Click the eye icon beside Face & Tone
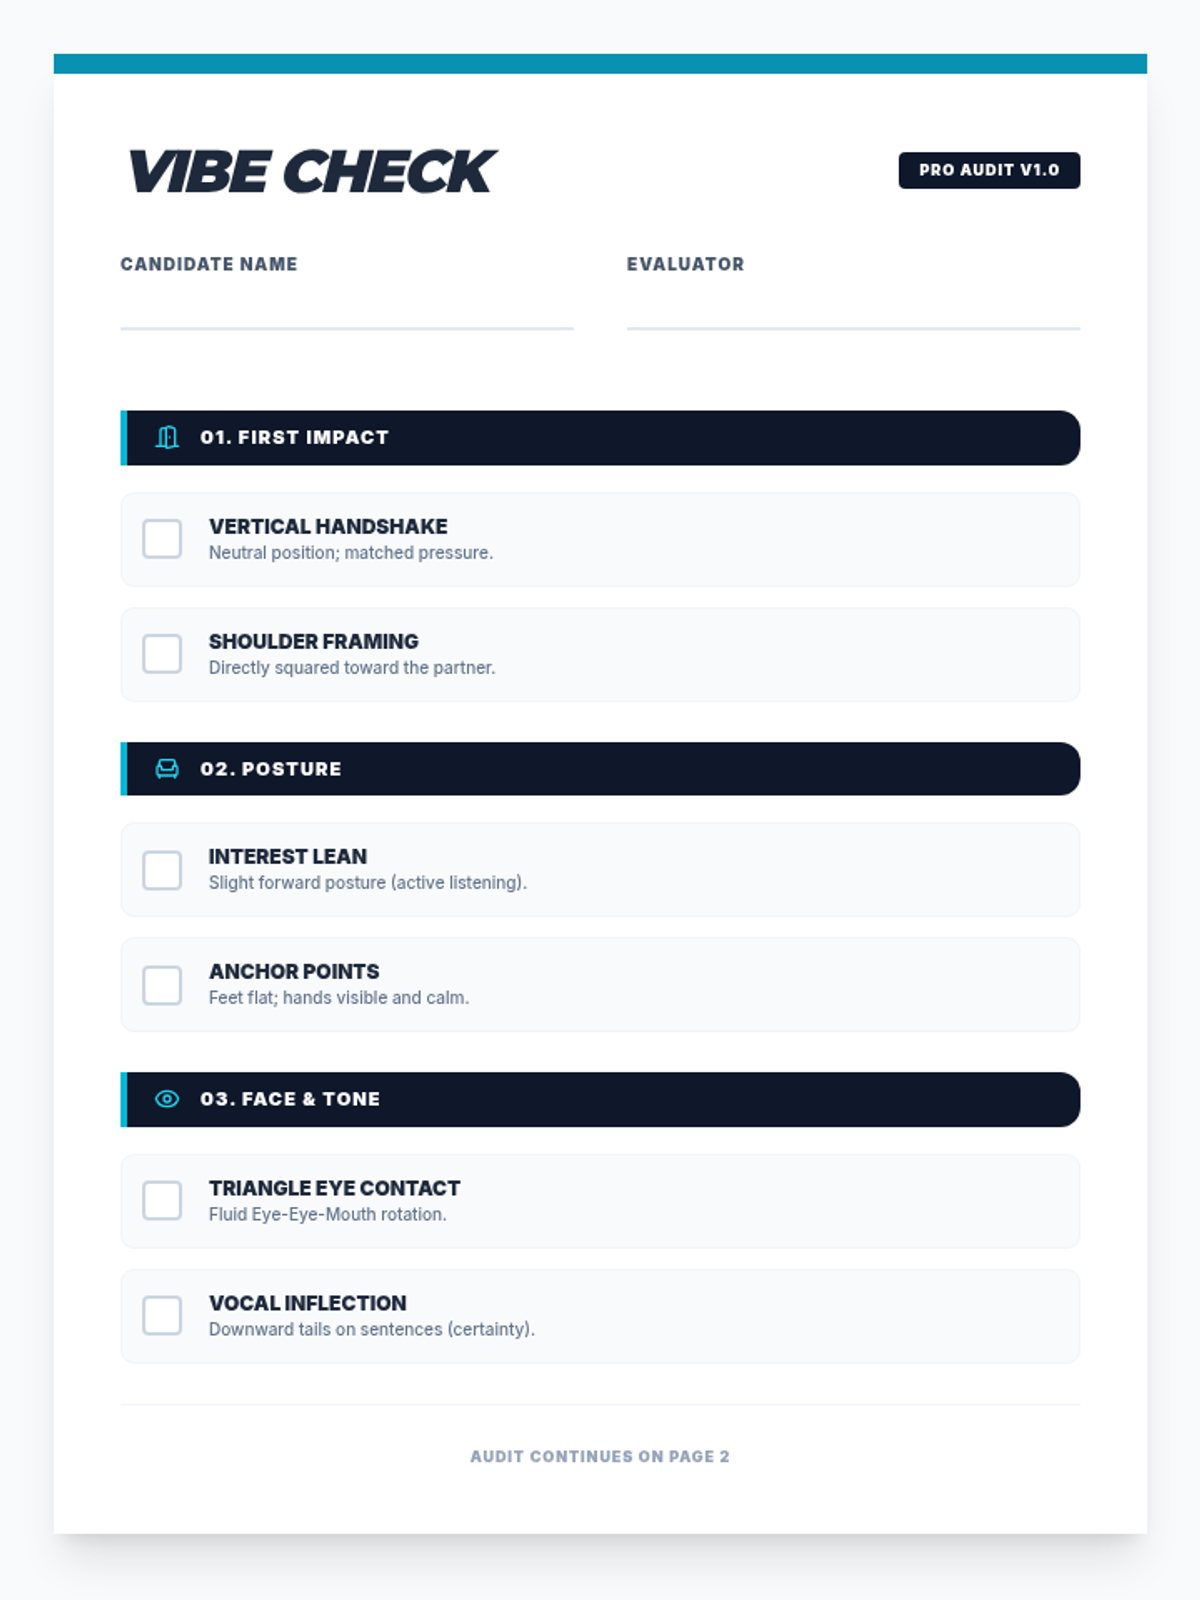The width and height of the screenshot is (1200, 1600). tap(167, 1099)
